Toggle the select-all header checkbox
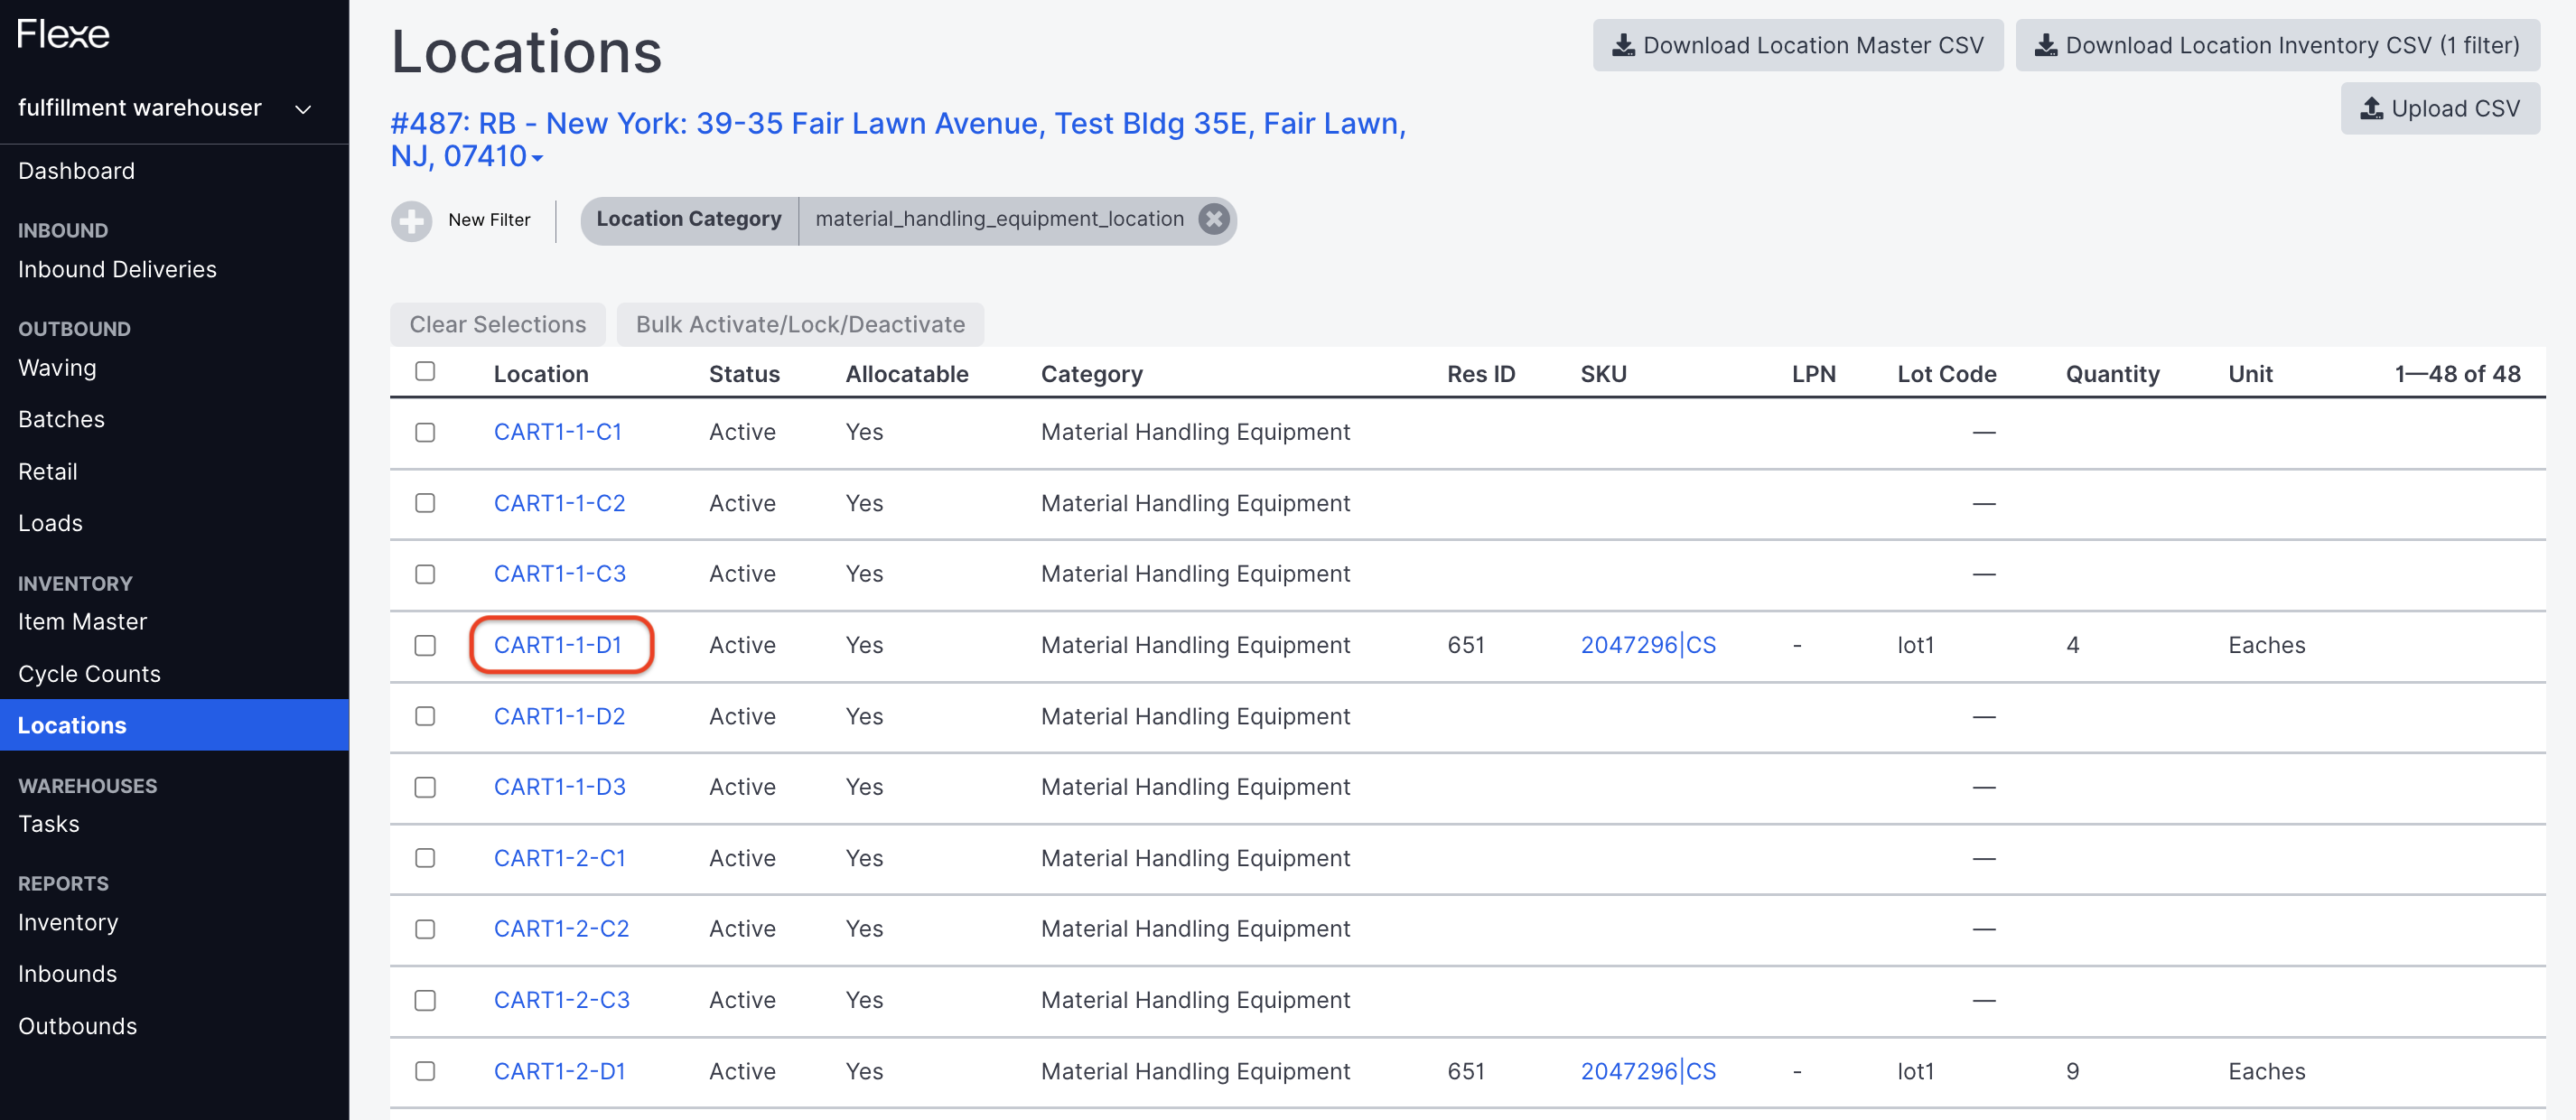This screenshot has width=2576, height=1120. pyautogui.click(x=425, y=372)
